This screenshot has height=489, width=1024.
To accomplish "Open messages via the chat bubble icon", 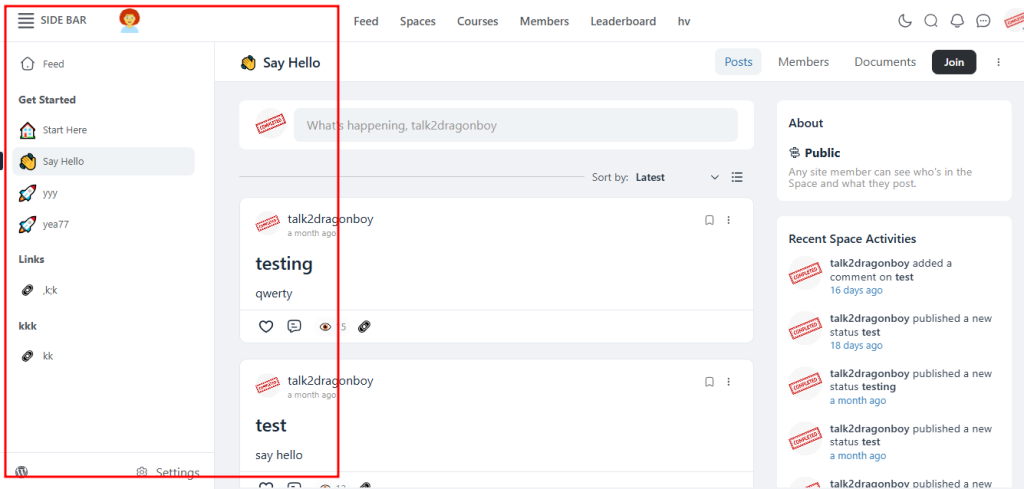I will [x=983, y=21].
